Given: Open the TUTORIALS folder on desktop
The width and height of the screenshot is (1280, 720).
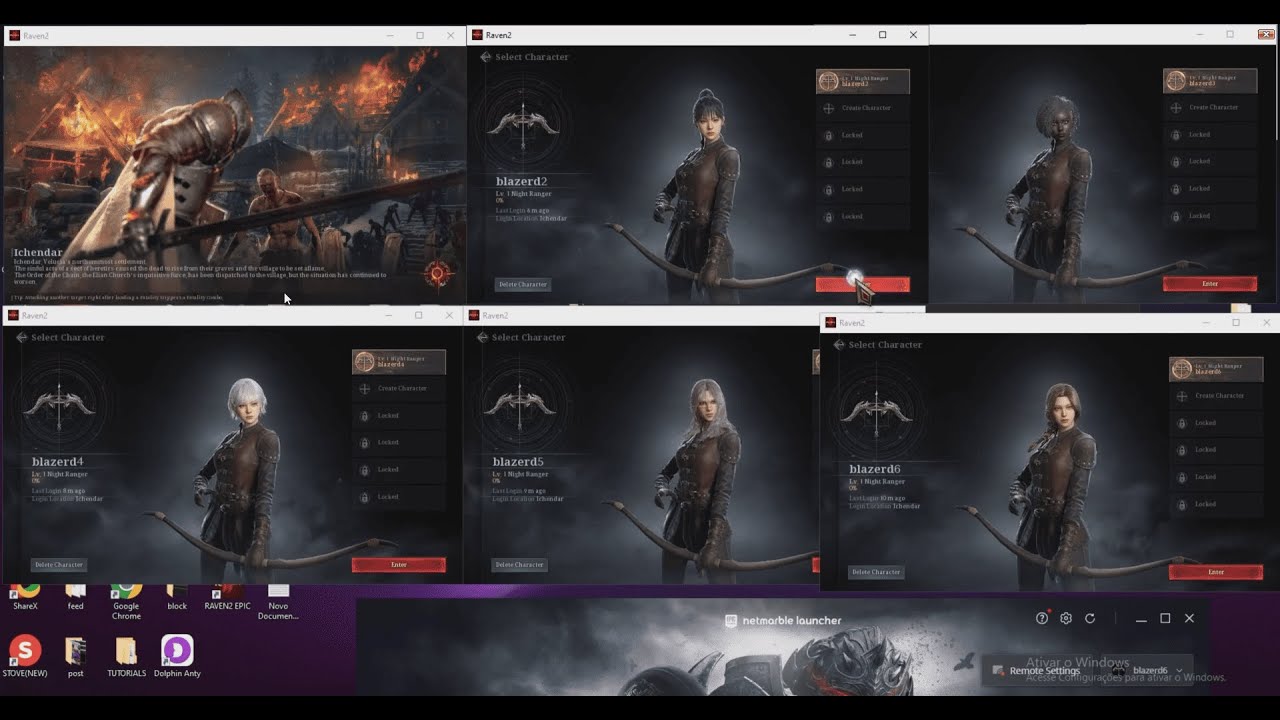Looking at the screenshot, I should (x=126, y=657).
